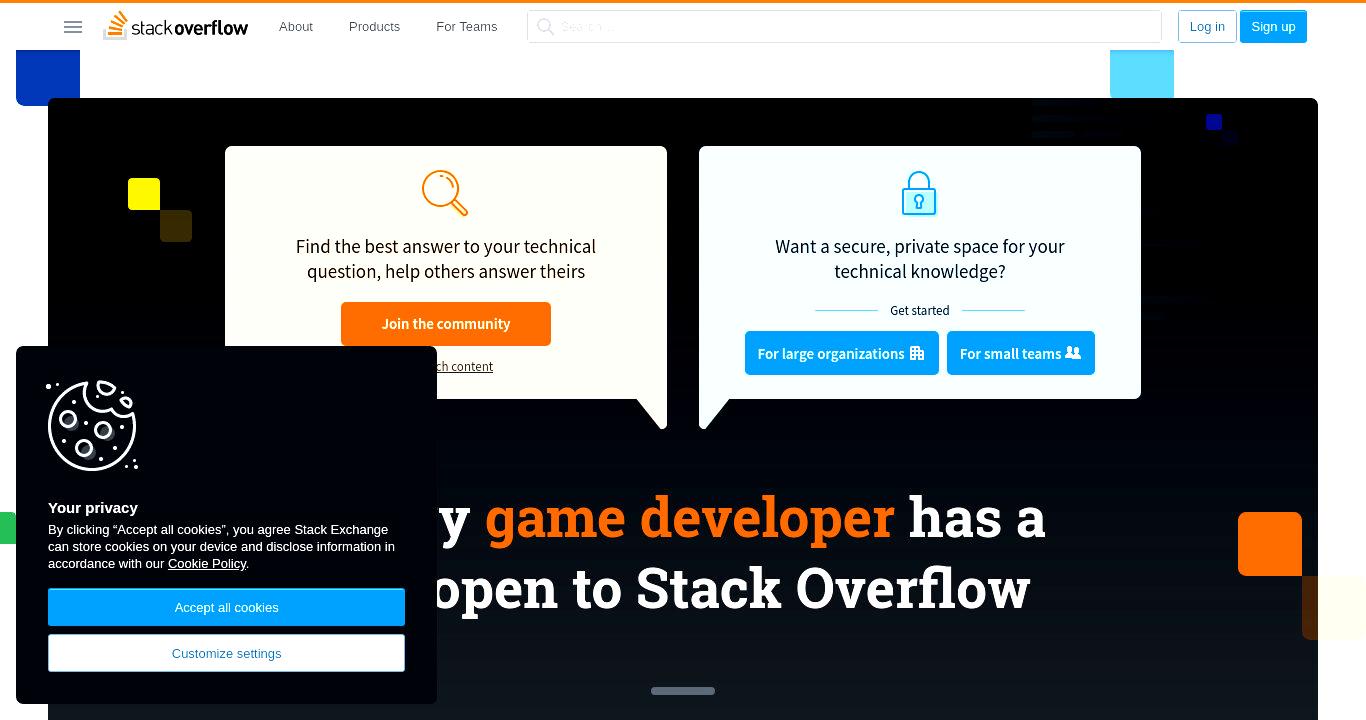Viewport: 1366px width, 720px height.
Task: Click the blue padlock icon in teams card
Action: coord(919,193)
